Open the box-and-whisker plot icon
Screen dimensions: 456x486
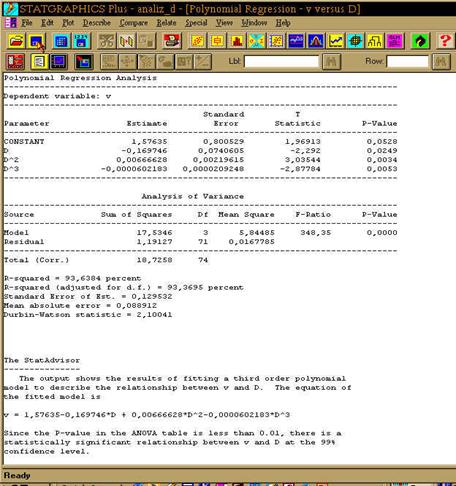click(217, 41)
